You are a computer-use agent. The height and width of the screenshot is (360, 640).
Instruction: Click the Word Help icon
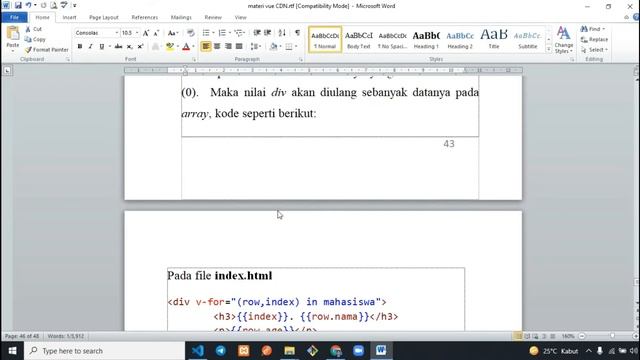tap(636, 17)
